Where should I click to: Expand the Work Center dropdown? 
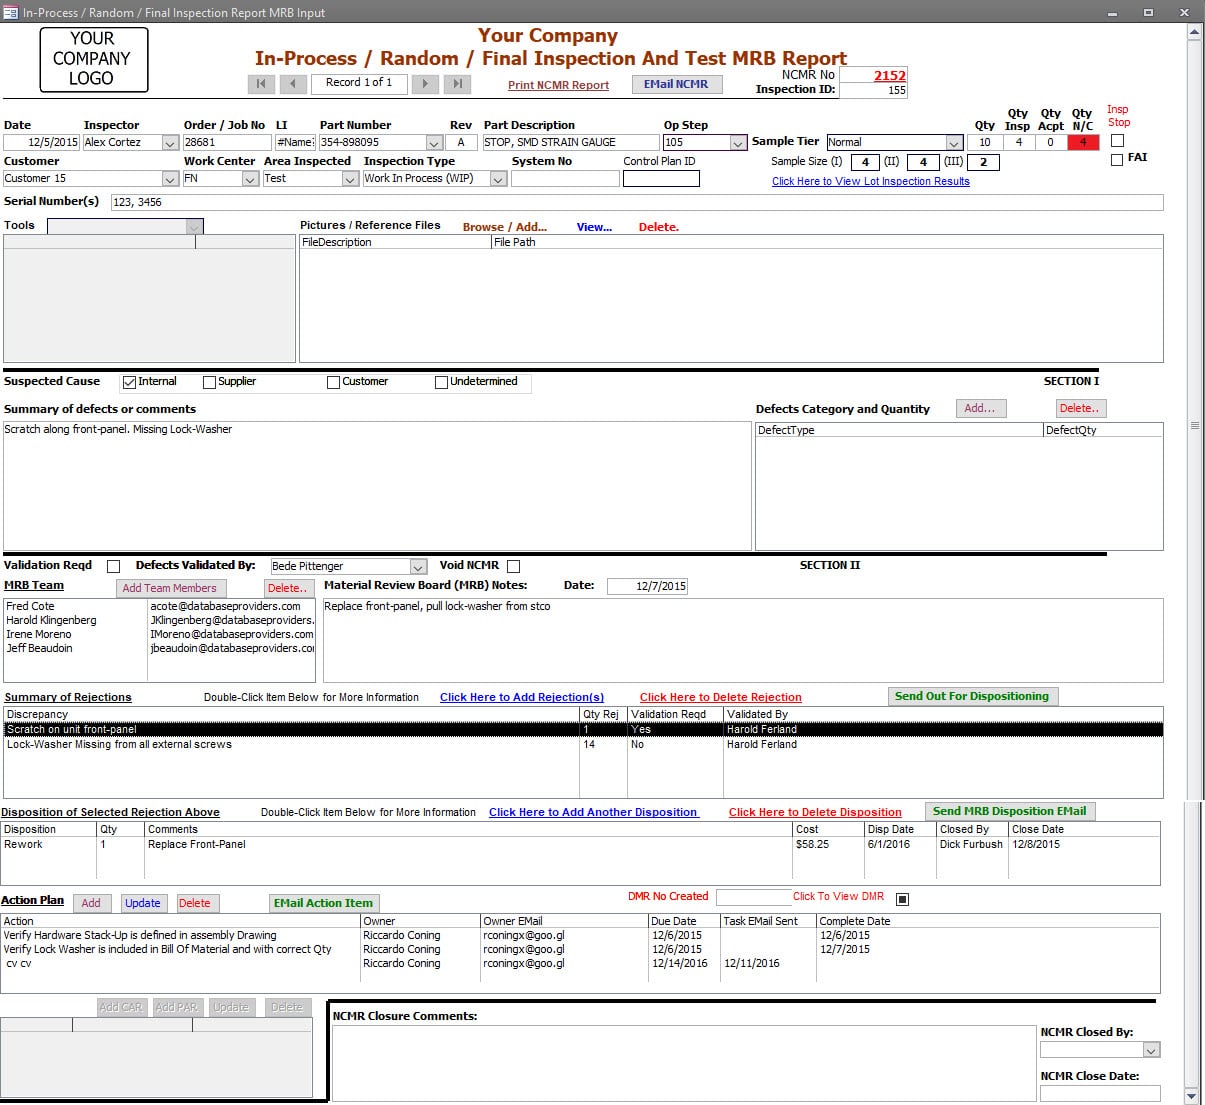(250, 179)
